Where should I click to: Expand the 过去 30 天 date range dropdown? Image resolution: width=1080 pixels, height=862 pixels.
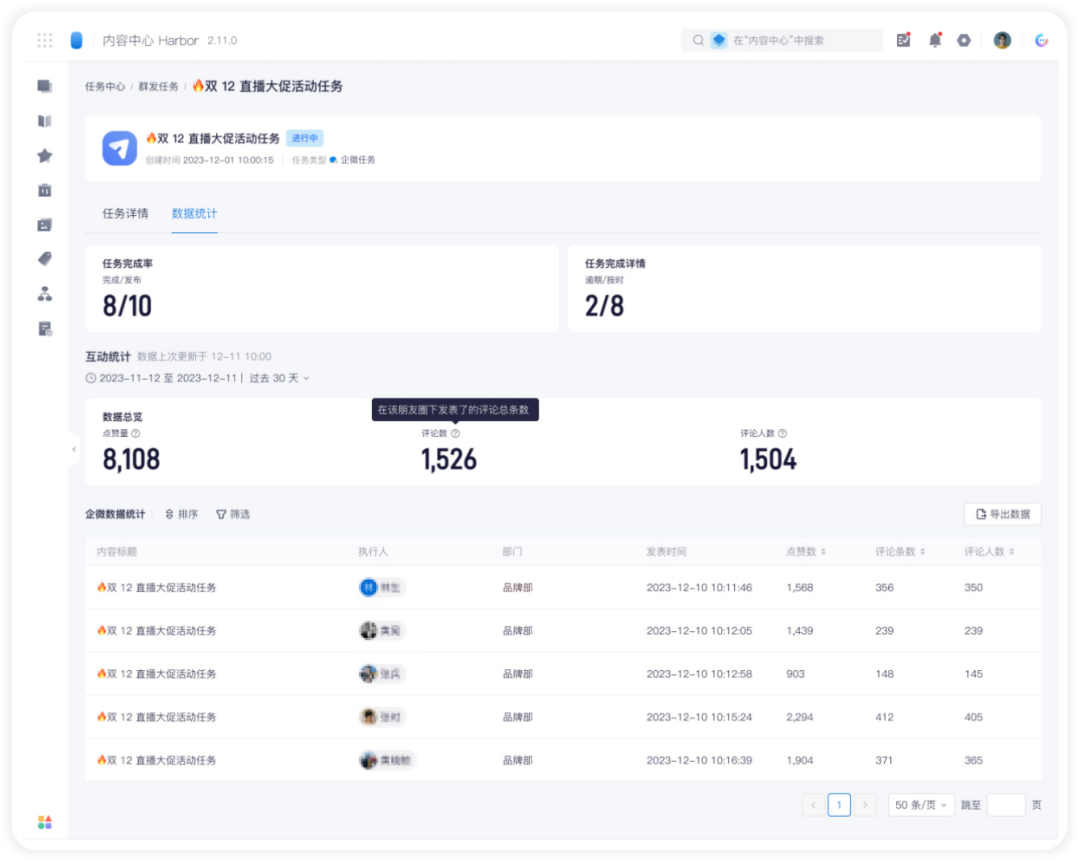pyautogui.click(x=279, y=378)
